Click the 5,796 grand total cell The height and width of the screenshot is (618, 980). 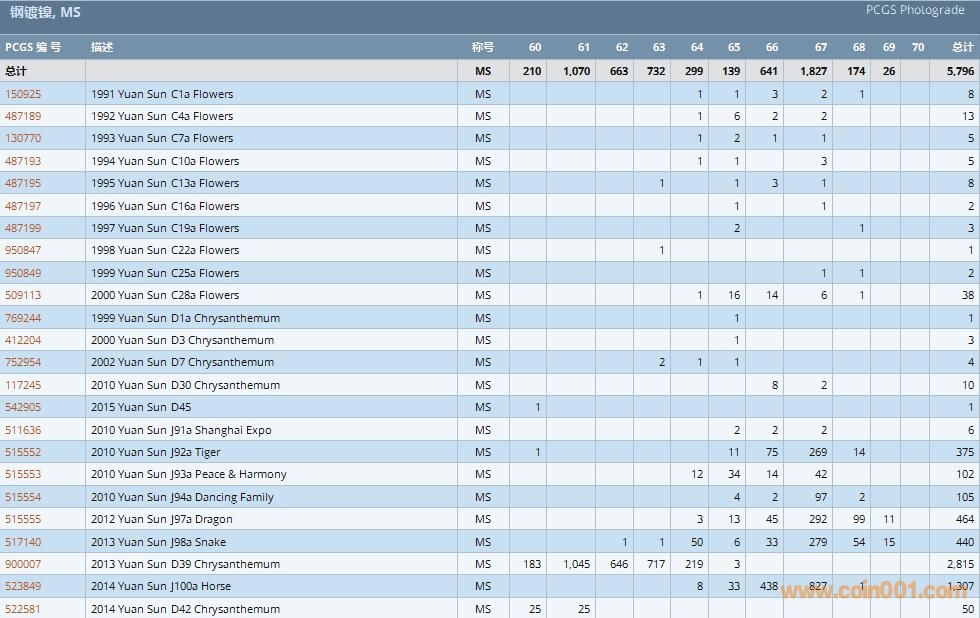point(959,71)
